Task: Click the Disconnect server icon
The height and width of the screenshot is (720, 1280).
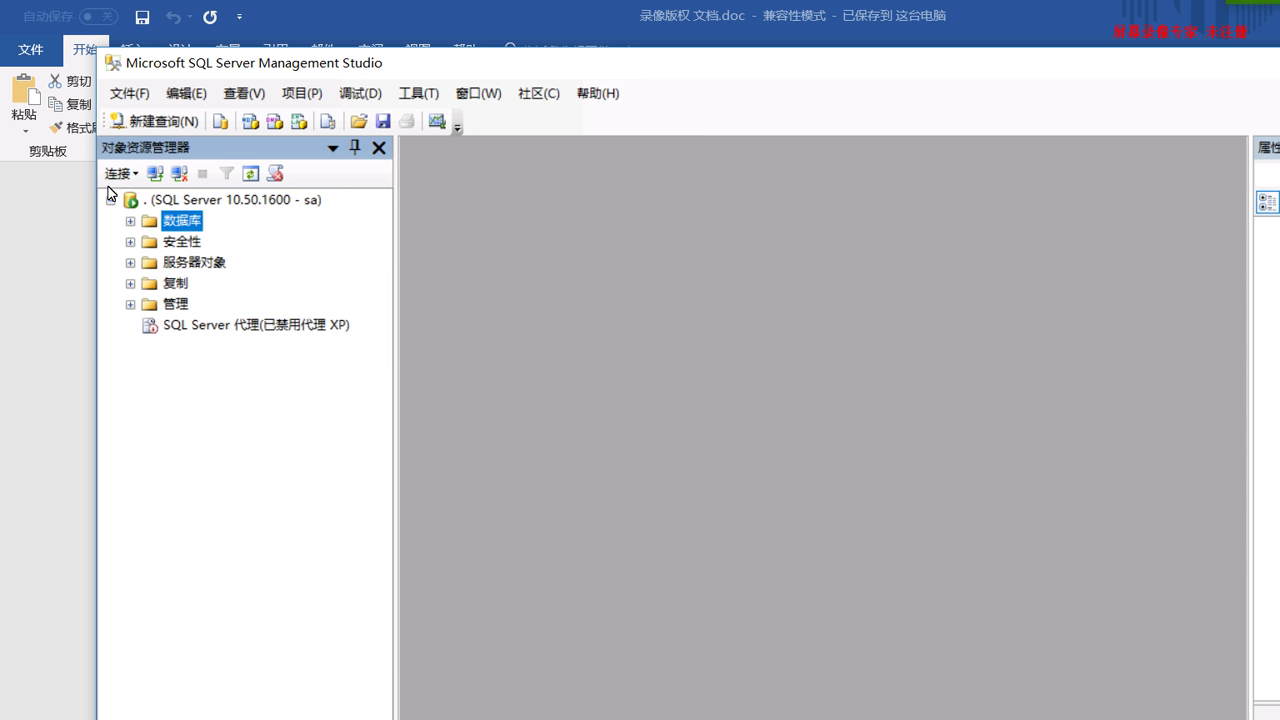Action: coord(179,173)
